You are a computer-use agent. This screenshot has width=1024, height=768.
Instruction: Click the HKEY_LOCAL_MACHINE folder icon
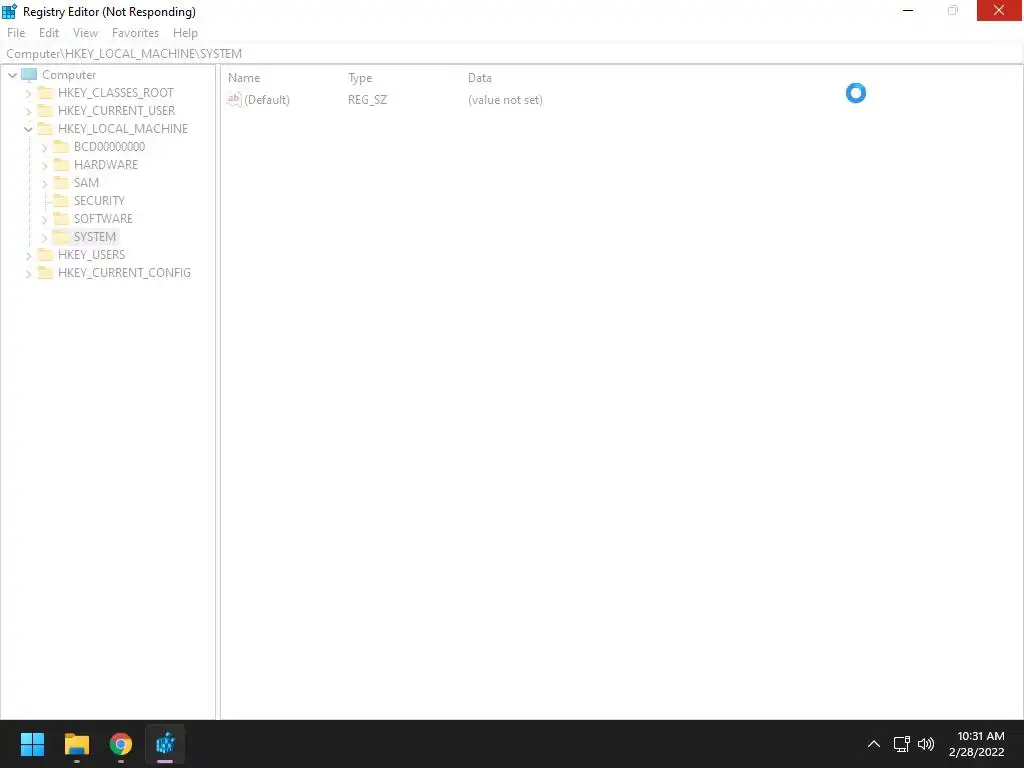coord(45,129)
